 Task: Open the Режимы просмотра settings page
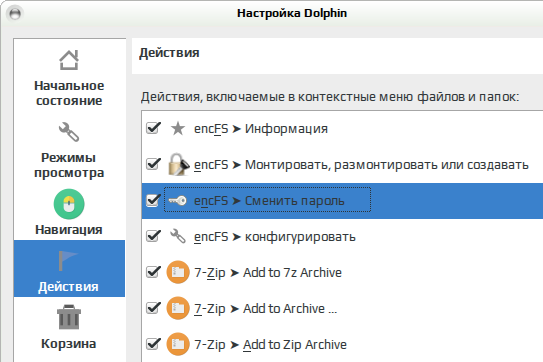[x=69, y=150]
